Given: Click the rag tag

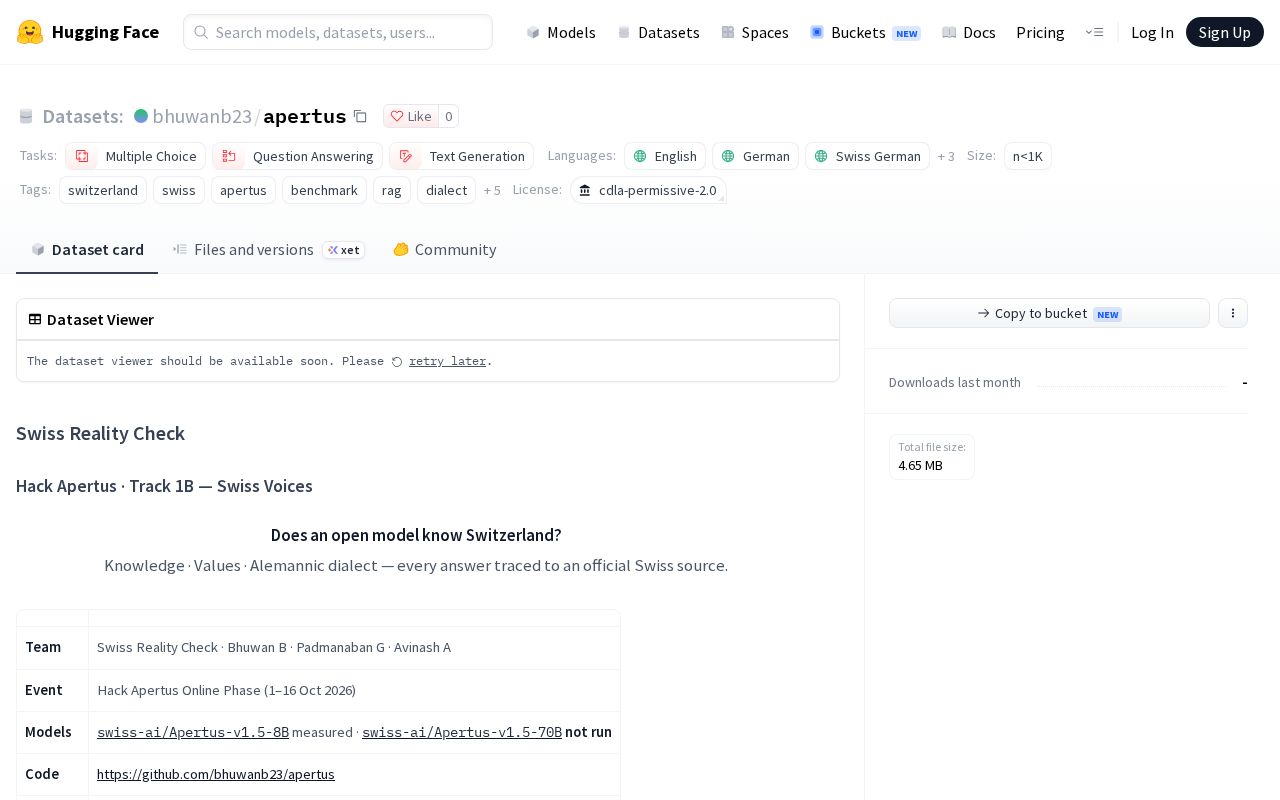Looking at the screenshot, I should (391, 190).
